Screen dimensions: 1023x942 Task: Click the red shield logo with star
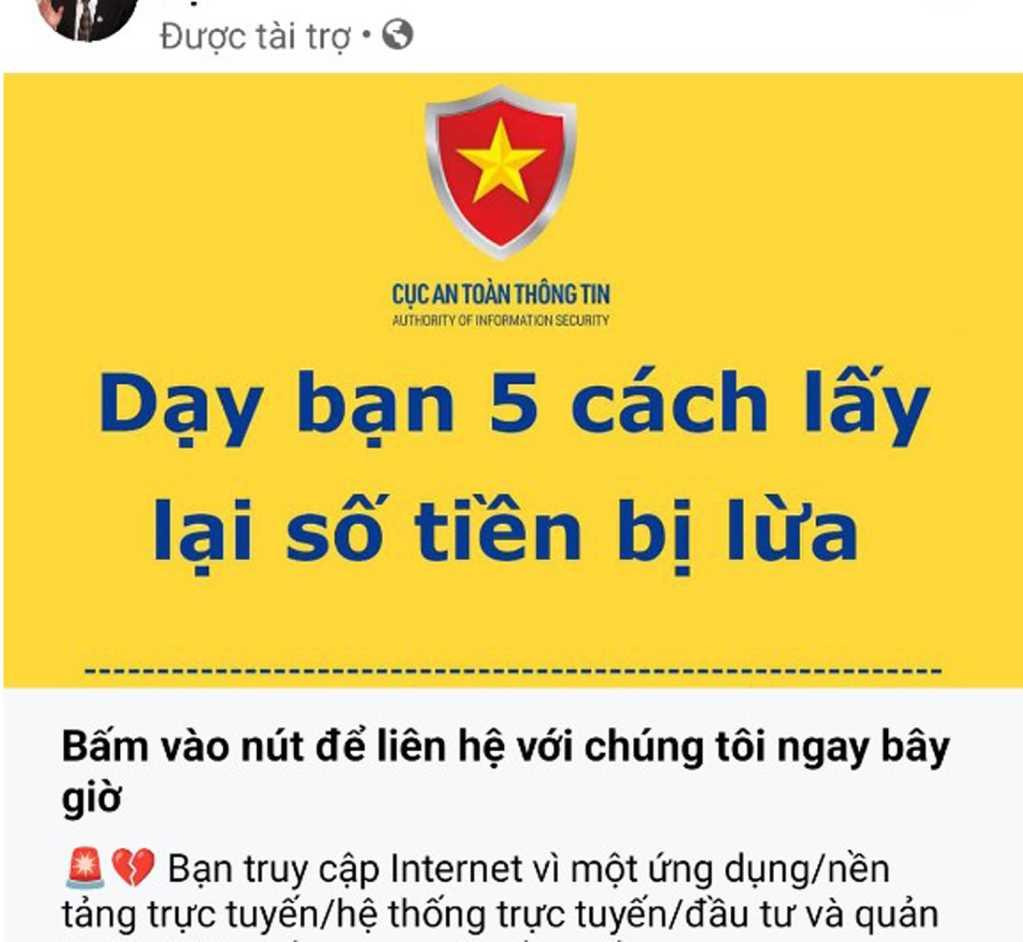tap(500, 172)
